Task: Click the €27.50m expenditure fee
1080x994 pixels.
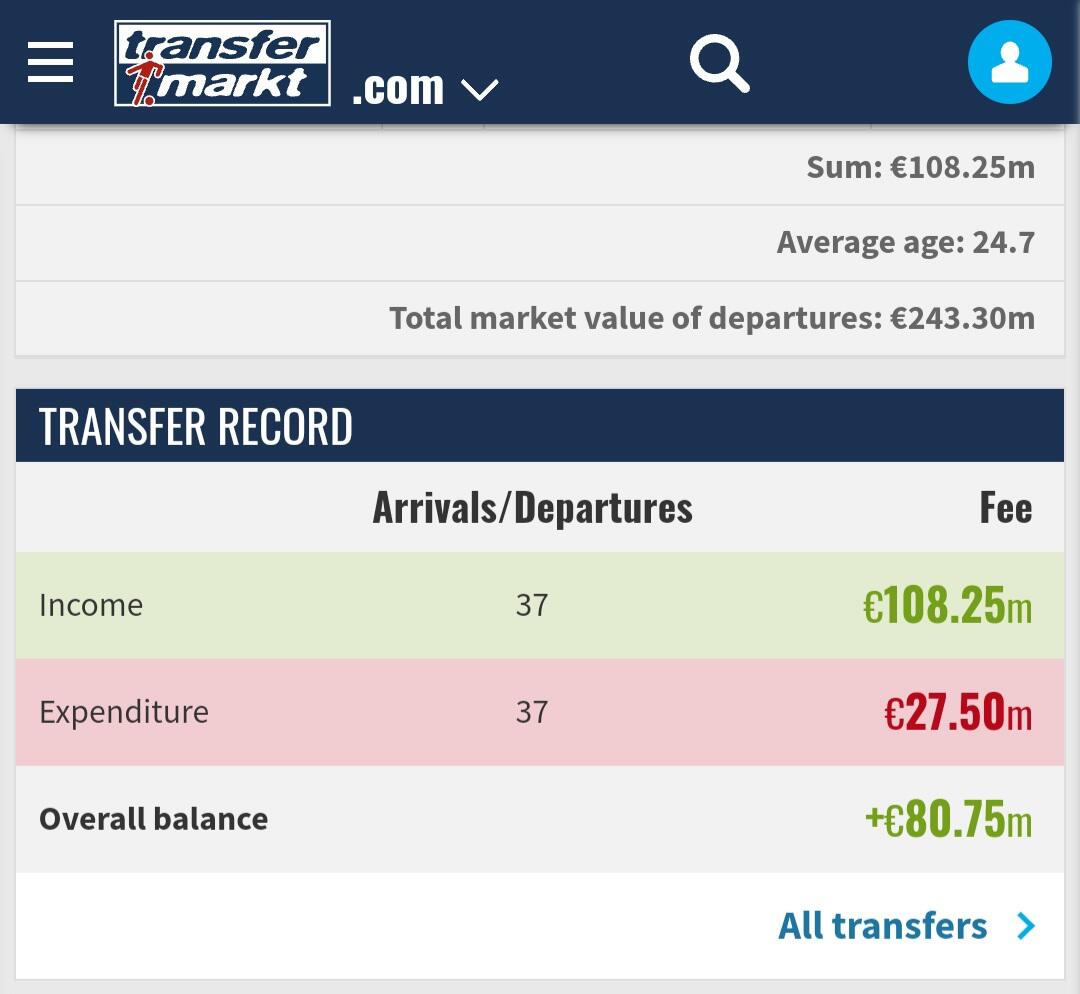Action: [x=957, y=713]
